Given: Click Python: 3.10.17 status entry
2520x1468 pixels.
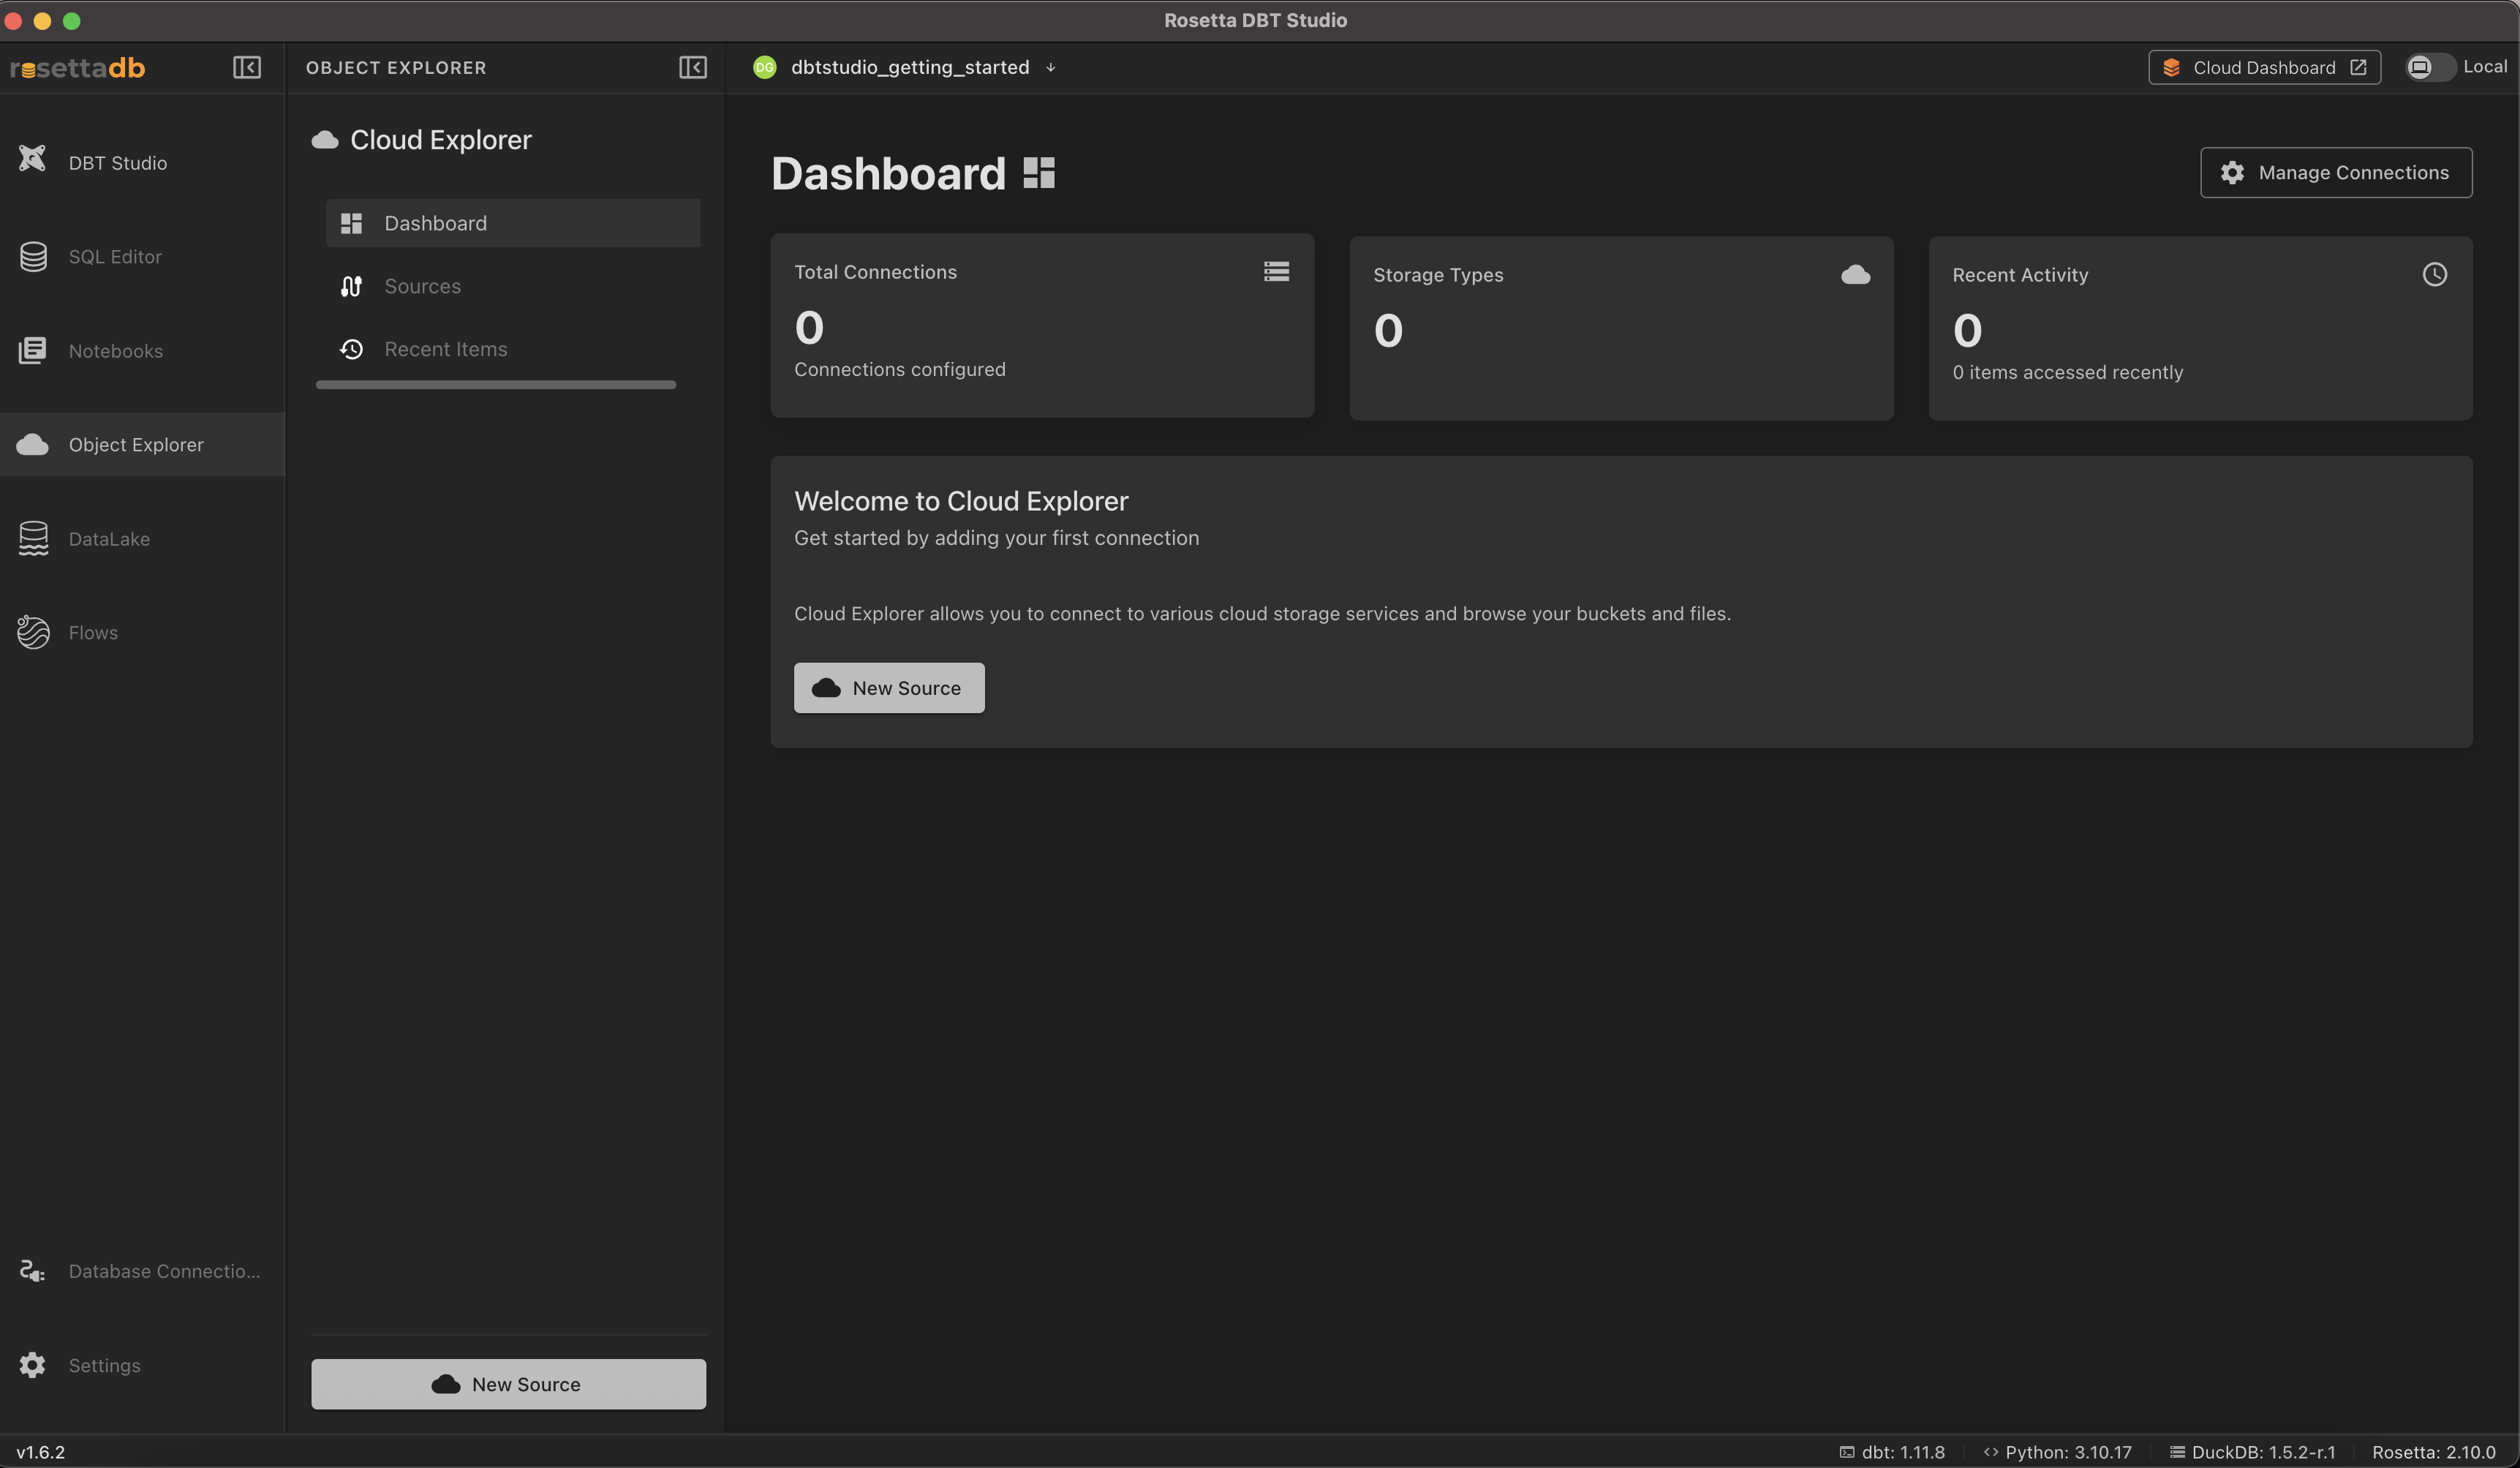Looking at the screenshot, I should tap(2057, 1452).
